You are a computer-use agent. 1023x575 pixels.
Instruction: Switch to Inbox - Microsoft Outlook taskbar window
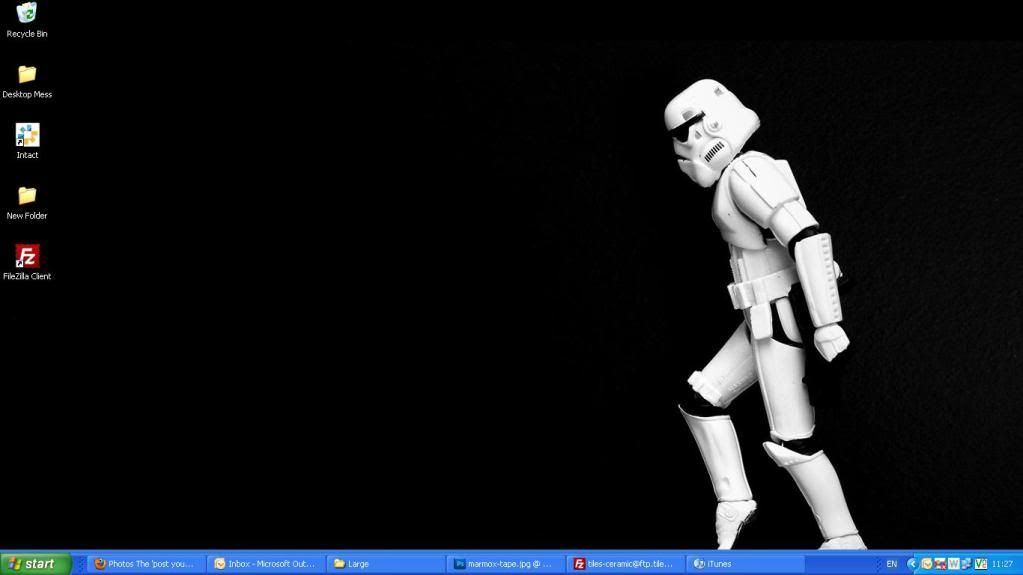click(266, 564)
